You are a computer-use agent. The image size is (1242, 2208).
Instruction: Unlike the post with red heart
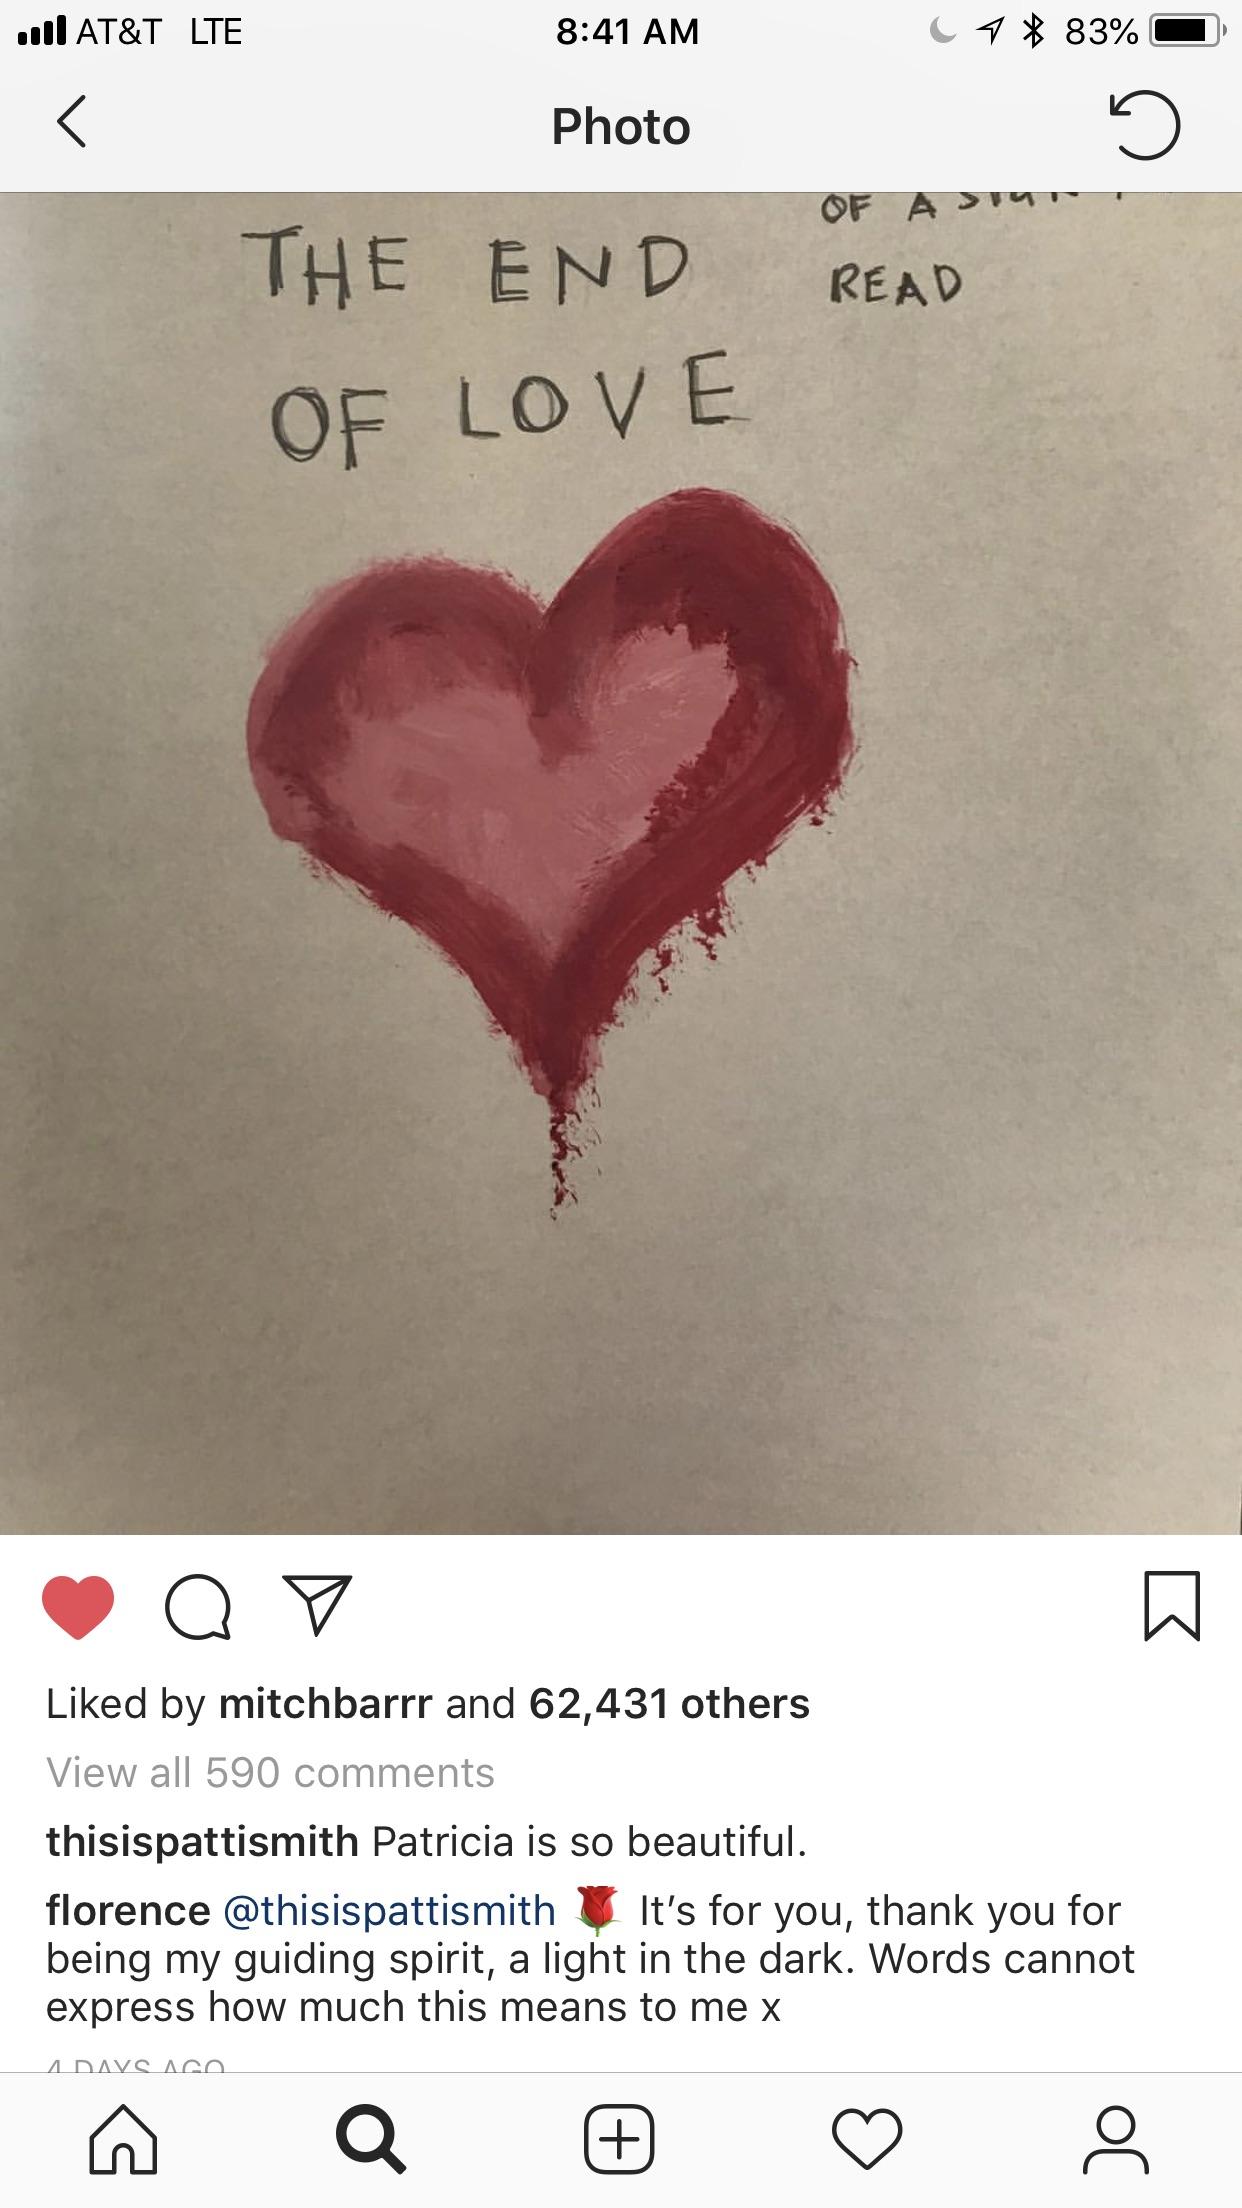click(78, 1607)
